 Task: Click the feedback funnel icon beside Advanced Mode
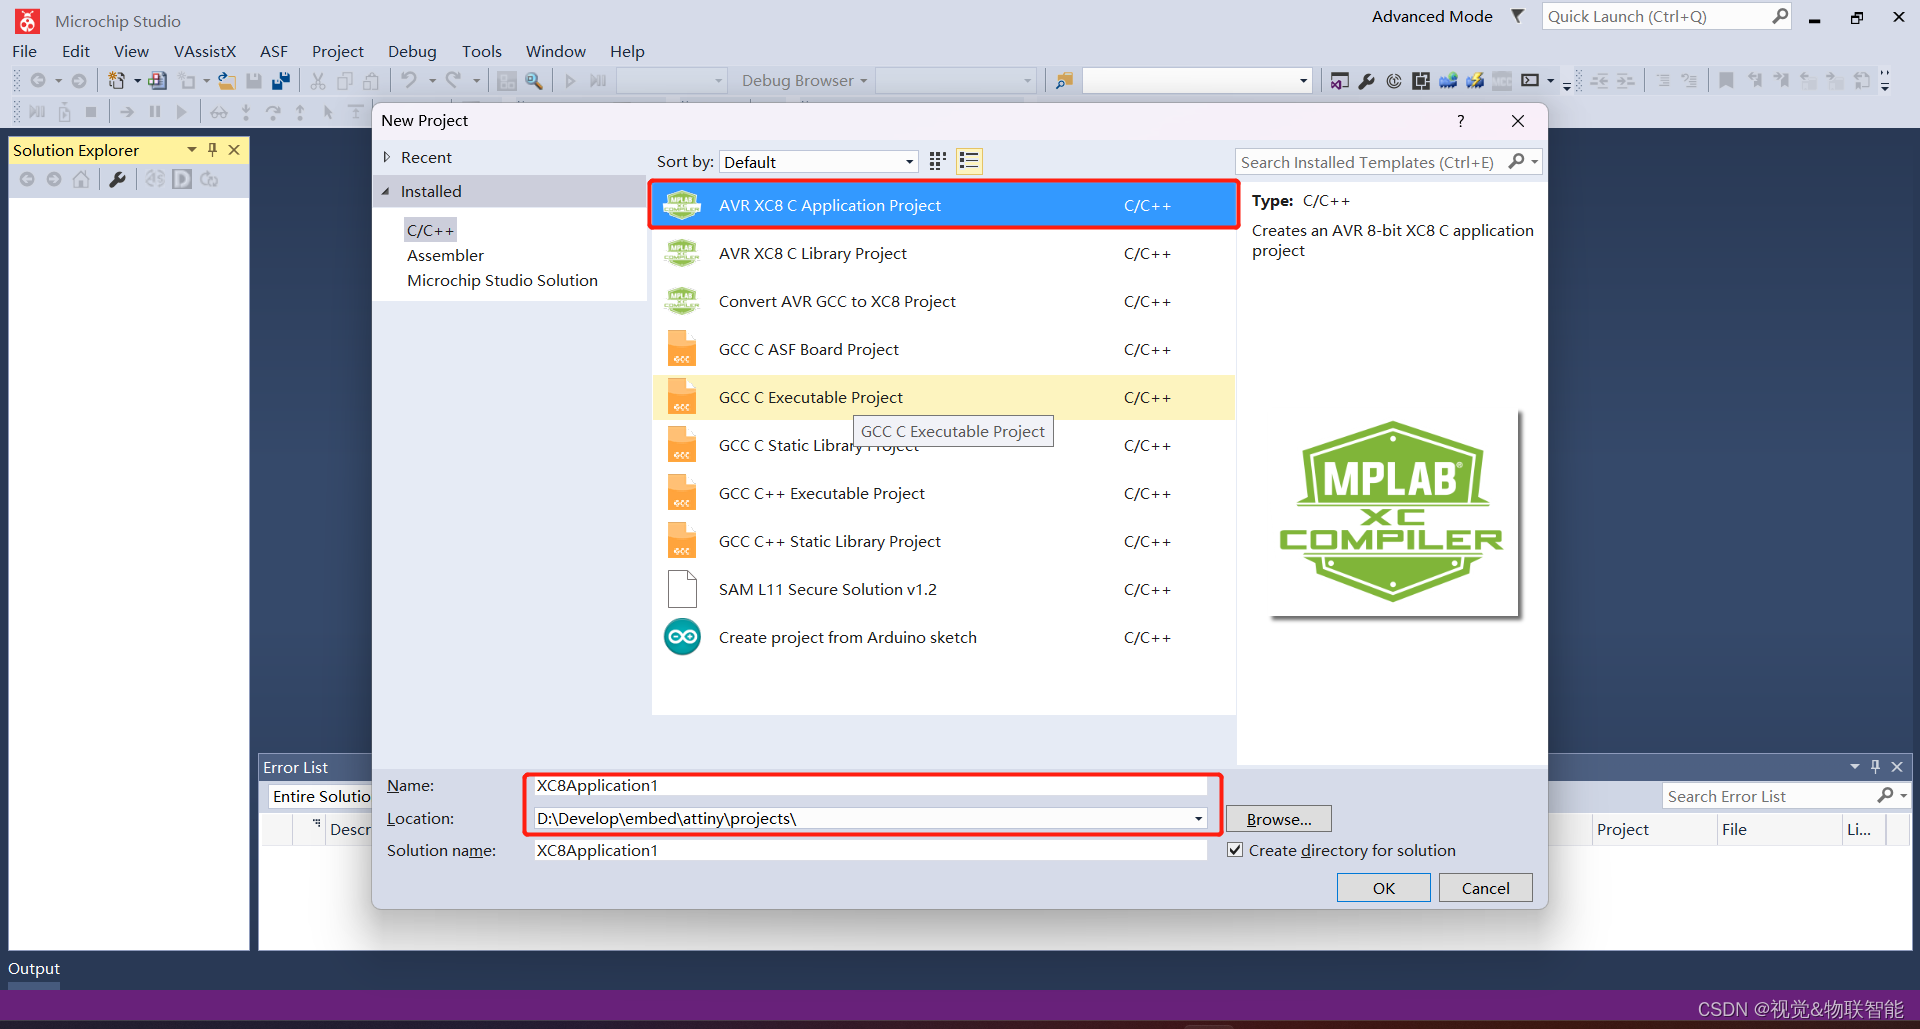[1517, 16]
